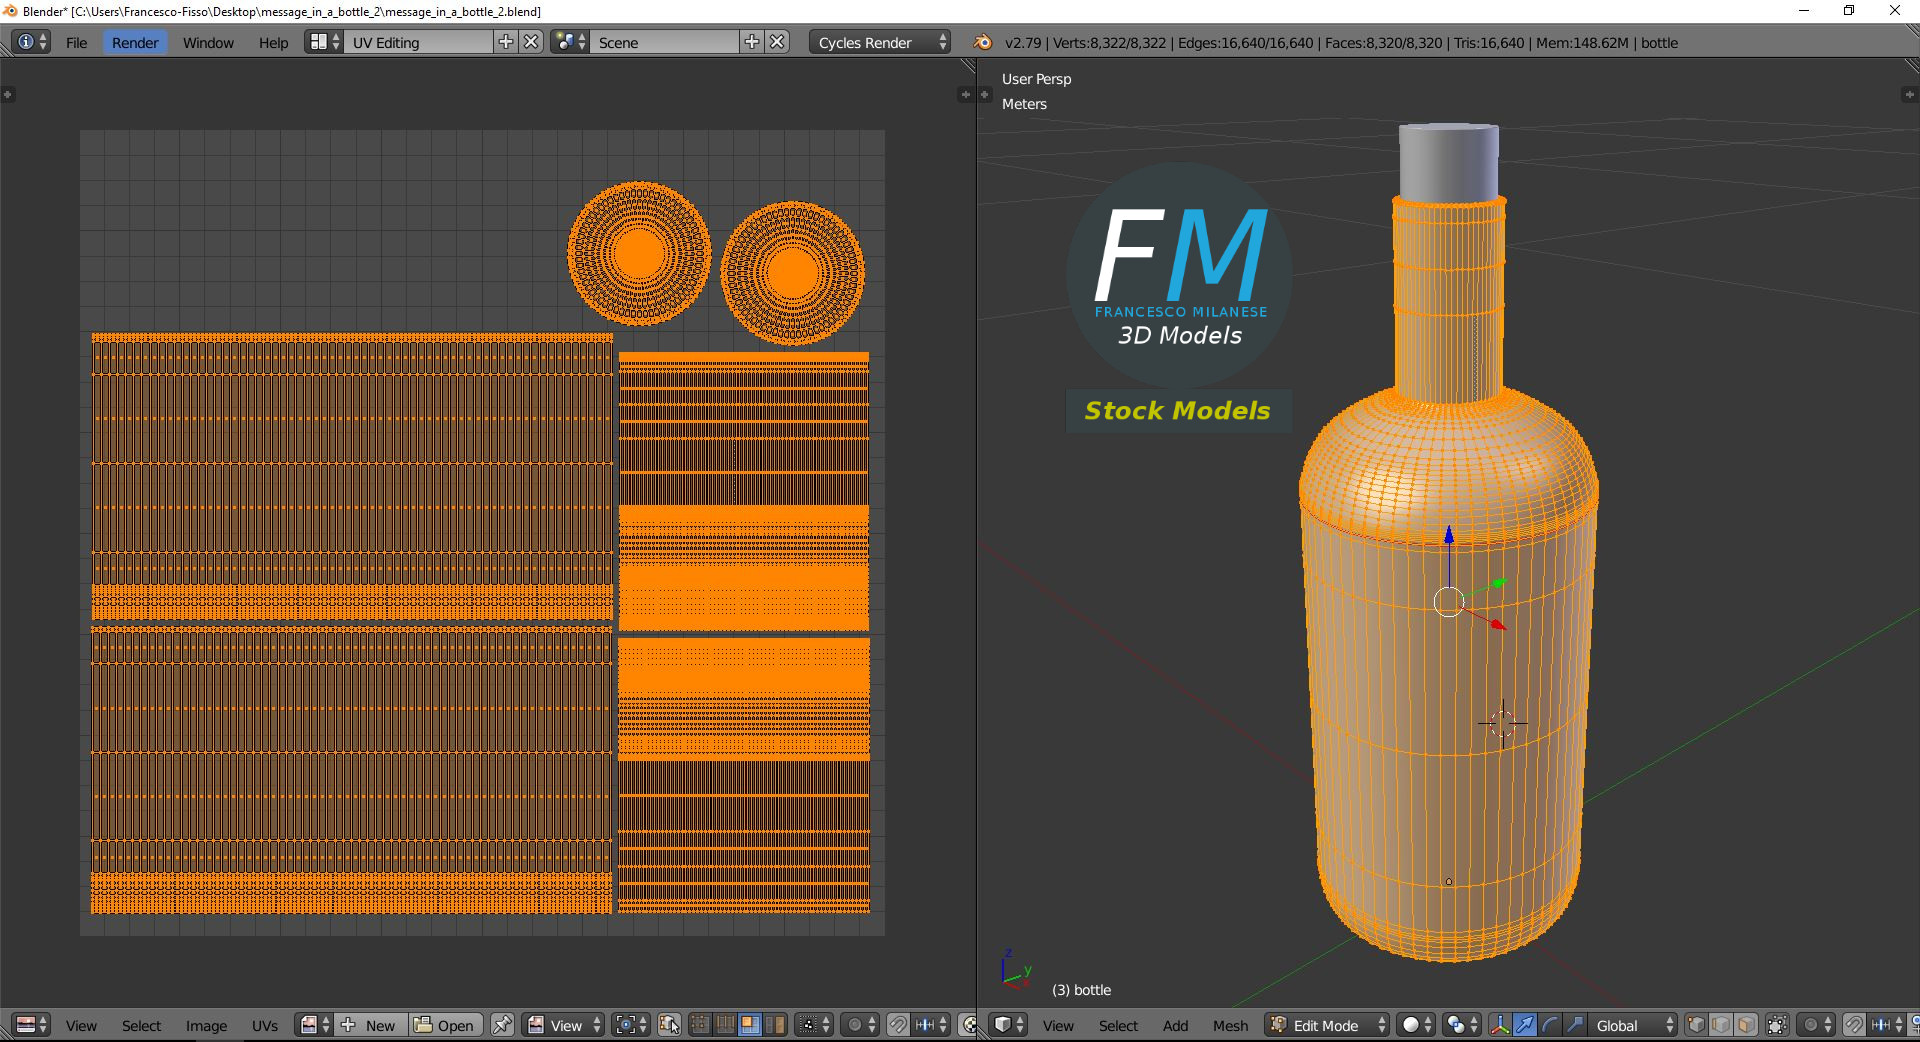Click the blue Z-axis manipulator arrow

[x=1449, y=535]
